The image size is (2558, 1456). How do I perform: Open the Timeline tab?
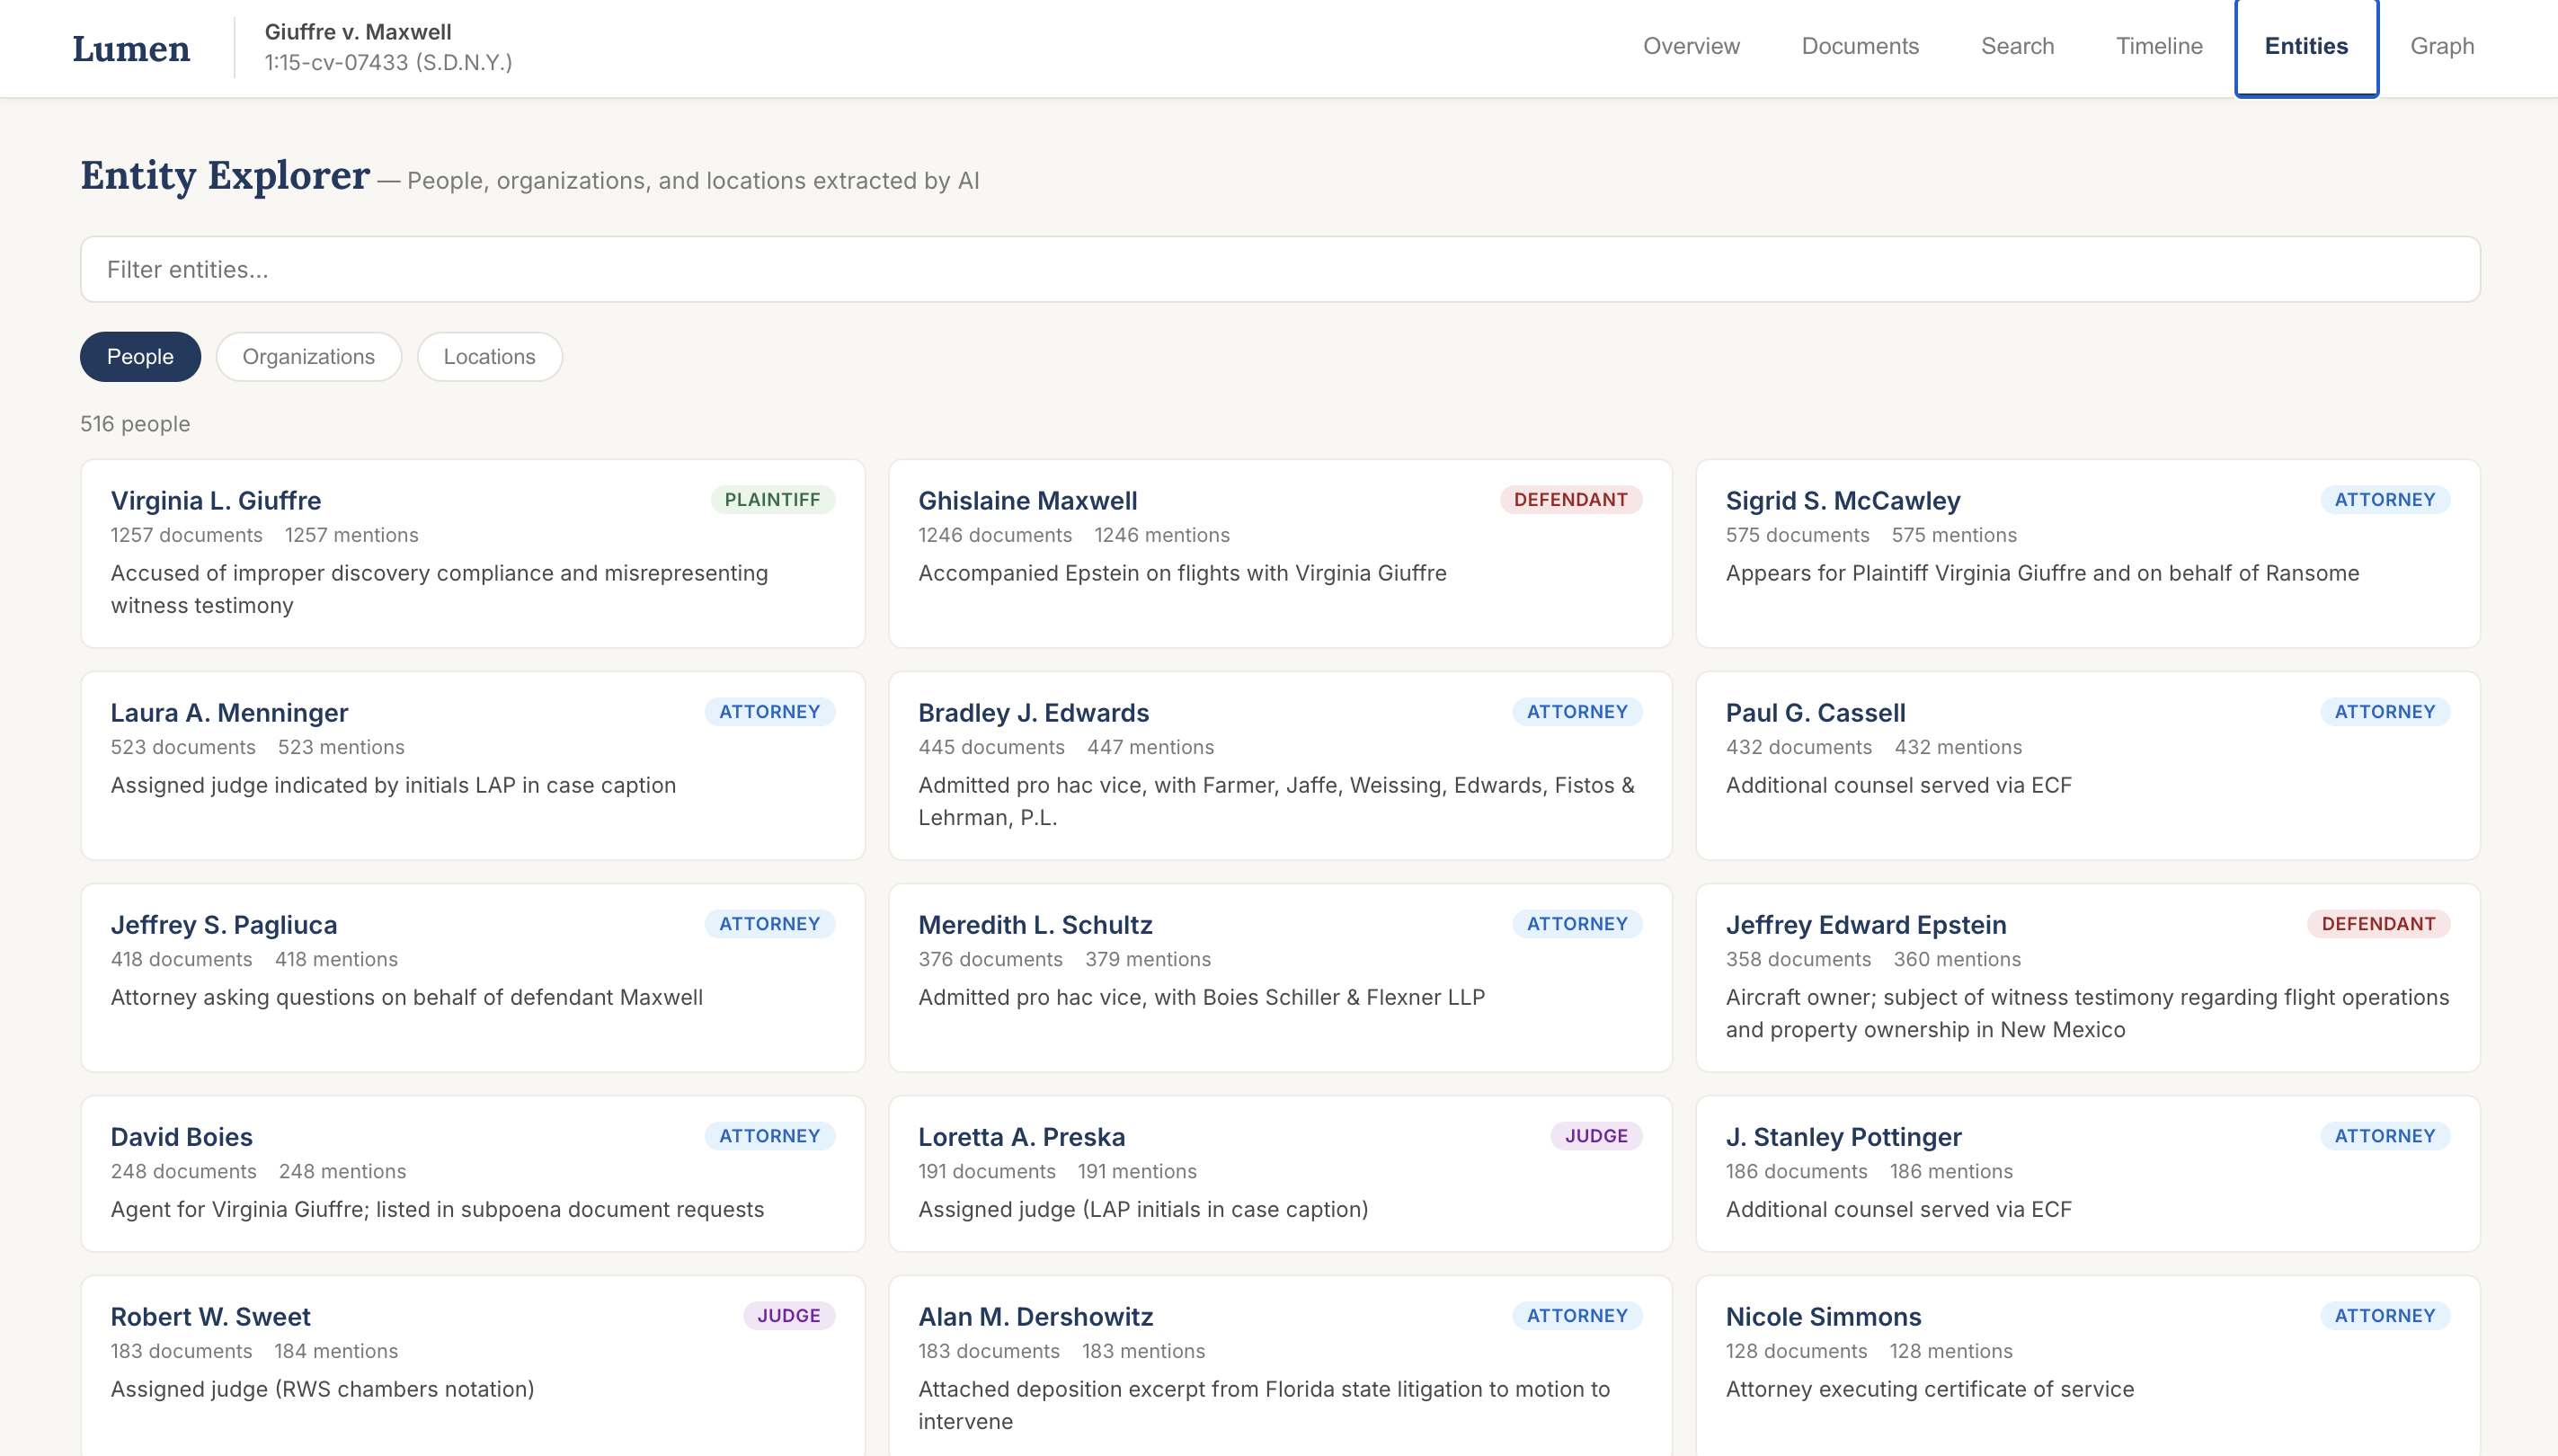[x=2159, y=46]
